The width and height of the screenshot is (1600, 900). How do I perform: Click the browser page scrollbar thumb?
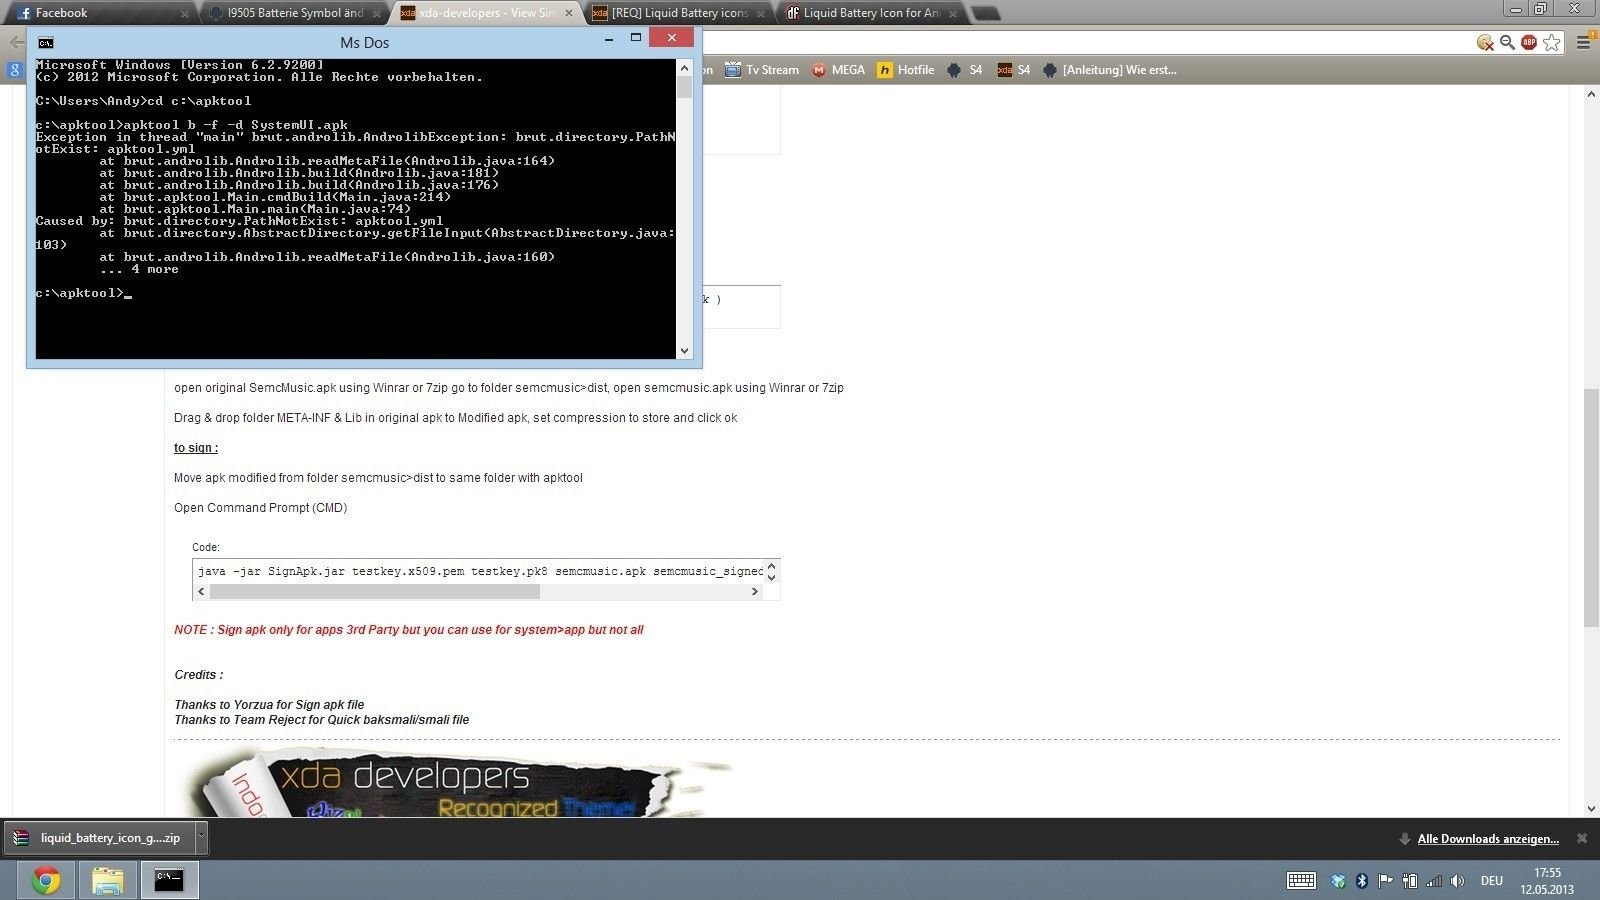pyautogui.click(x=1591, y=507)
